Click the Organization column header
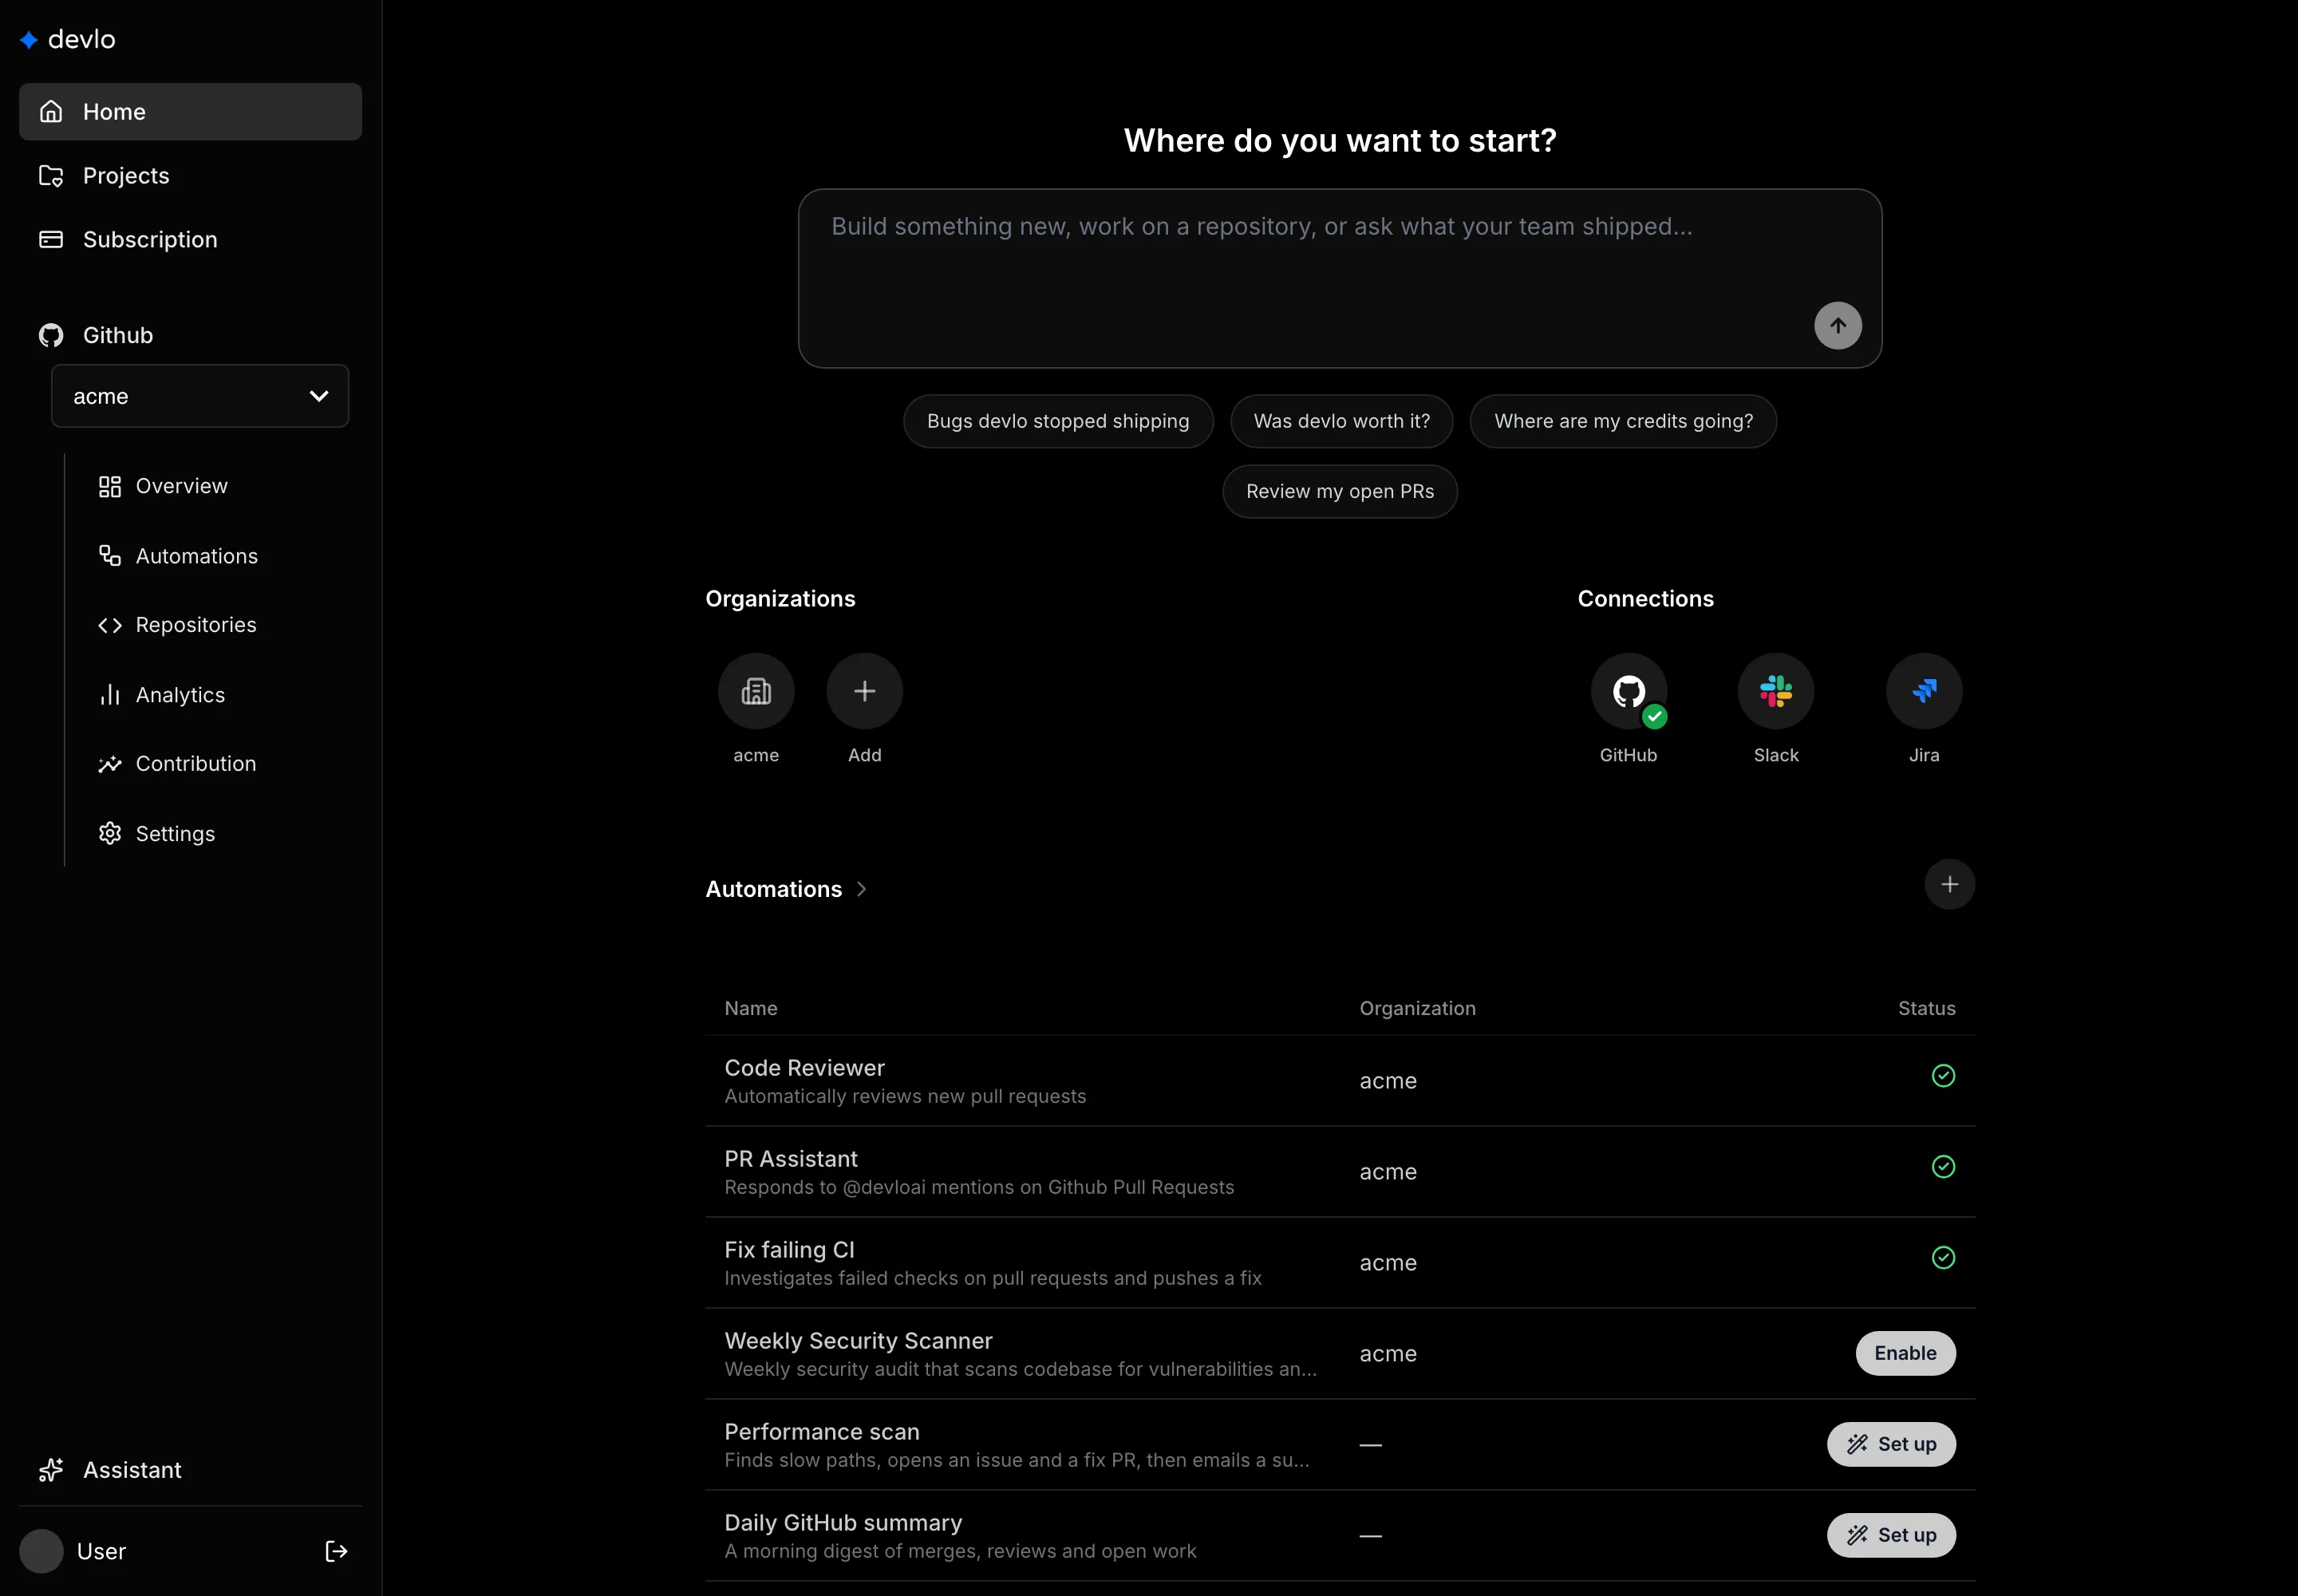Viewport: 2298px width, 1596px height. click(1417, 1008)
